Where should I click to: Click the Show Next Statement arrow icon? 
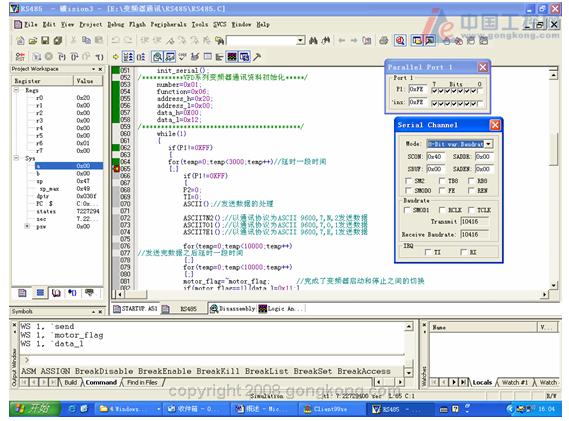(115, 57)
